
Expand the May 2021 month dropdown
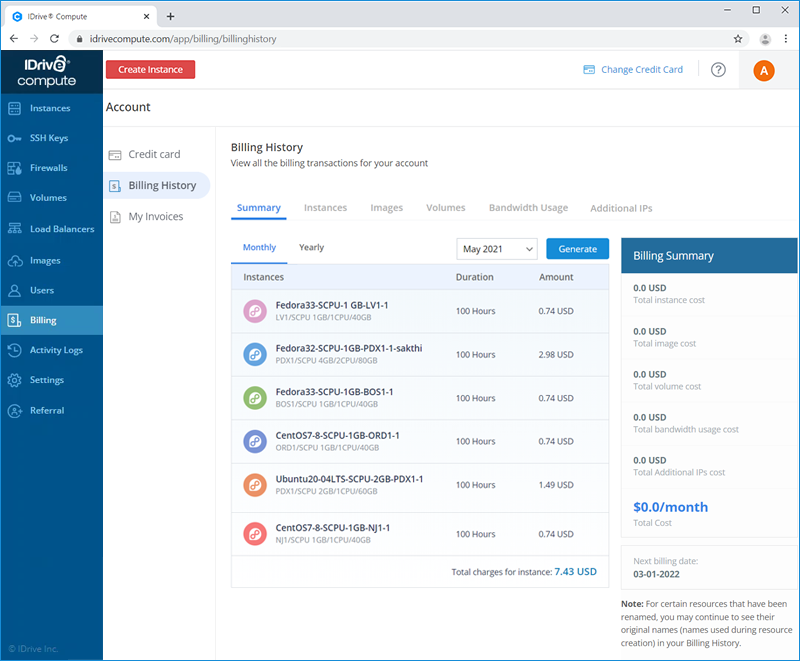[x=497, y=249]
